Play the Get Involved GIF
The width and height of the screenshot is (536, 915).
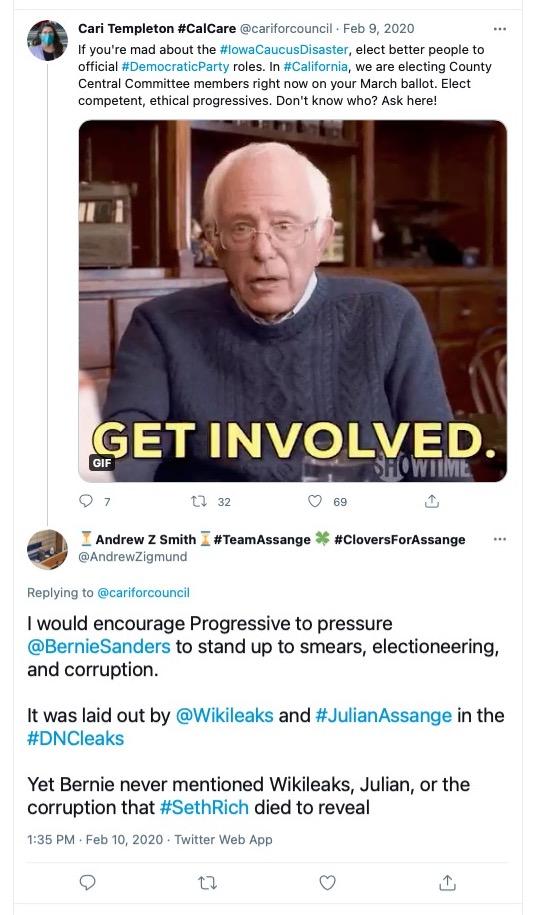click(x=293, y=301)
